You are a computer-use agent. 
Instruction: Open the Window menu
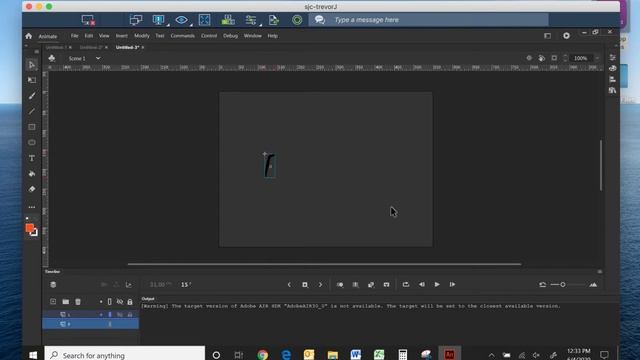pos(253,36)
